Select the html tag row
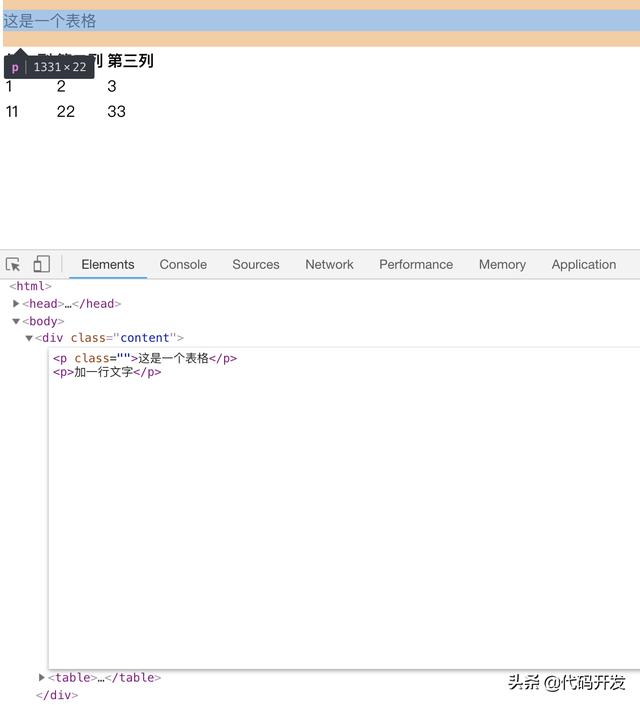Screen dimensions: 640x705 tap(31, 286)
